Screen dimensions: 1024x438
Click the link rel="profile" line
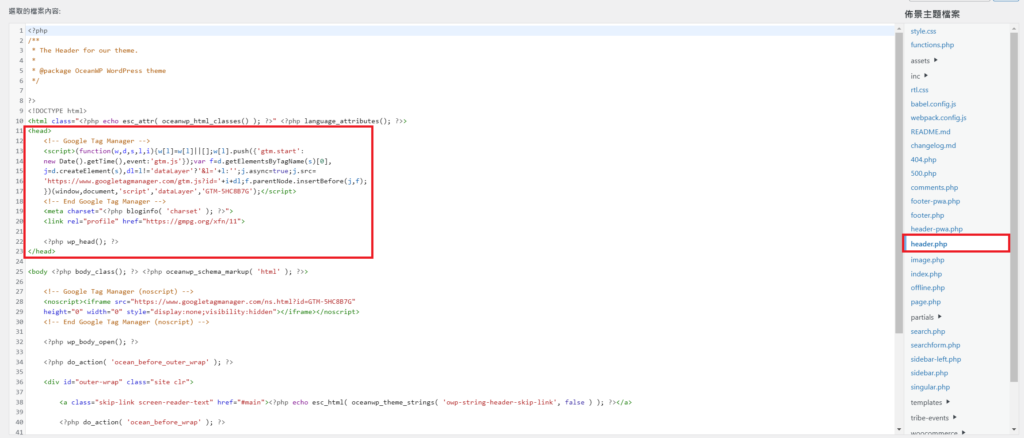(x=144, y=221)
